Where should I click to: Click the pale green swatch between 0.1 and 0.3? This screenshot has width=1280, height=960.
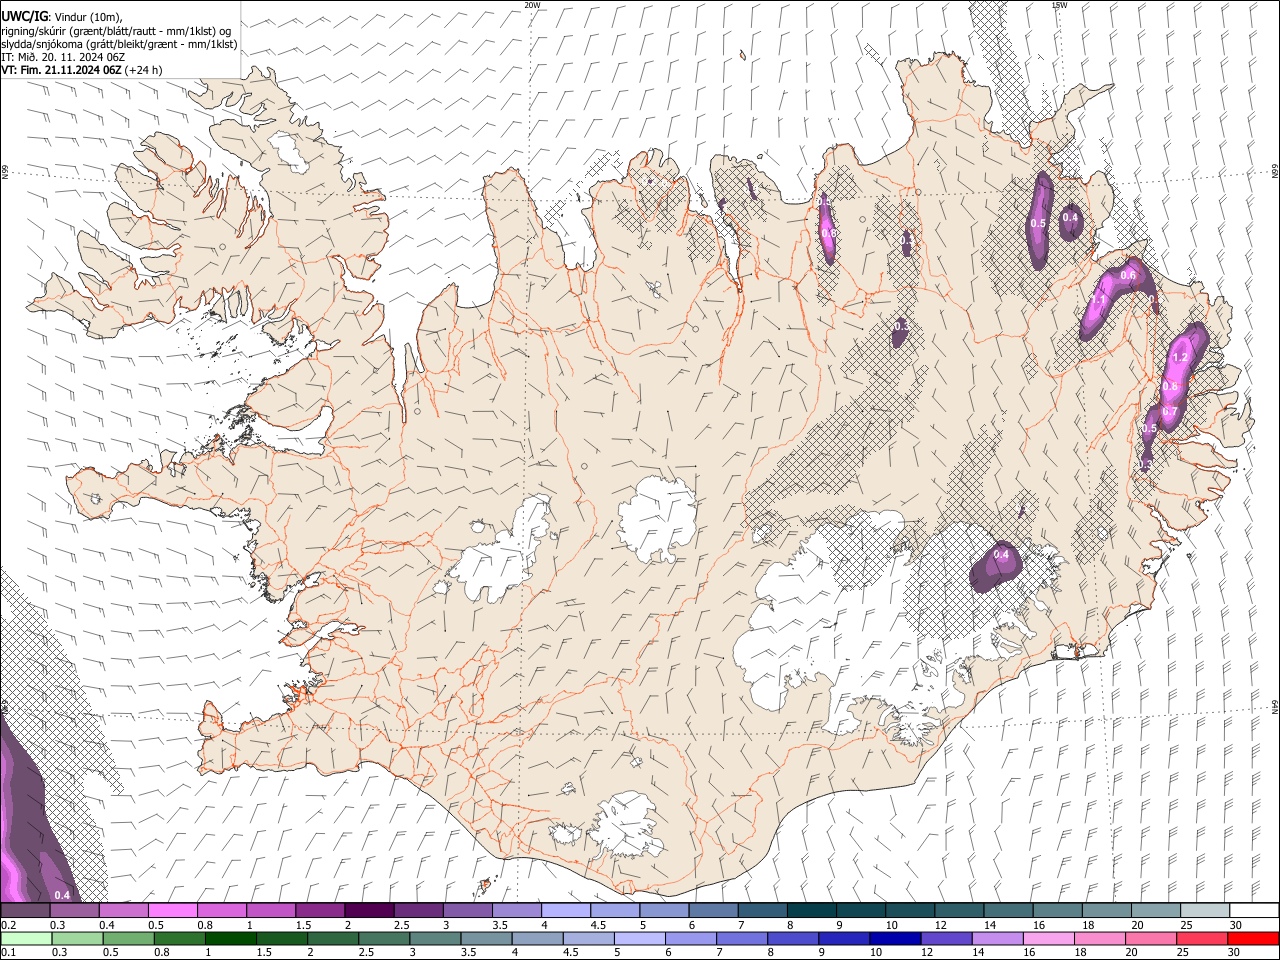pos(26,938)
